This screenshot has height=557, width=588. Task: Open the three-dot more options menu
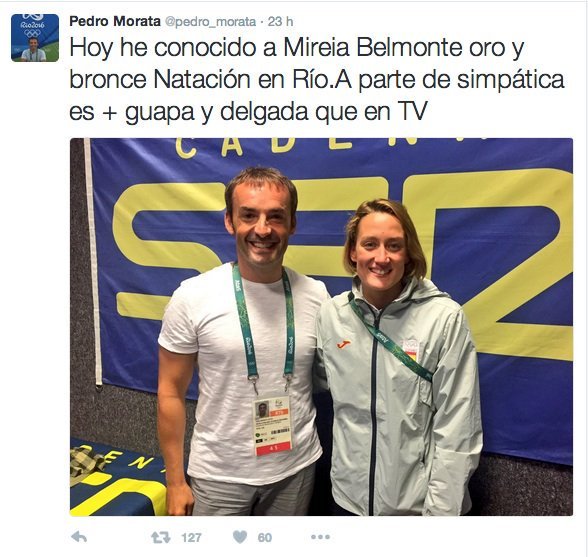tap(321, 537)
